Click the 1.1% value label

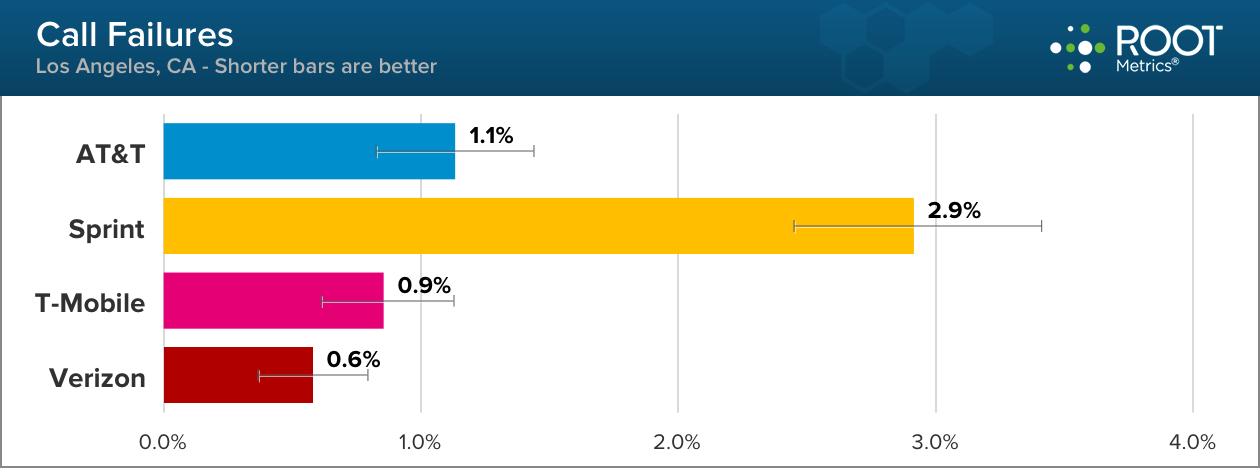click(491, 135)
